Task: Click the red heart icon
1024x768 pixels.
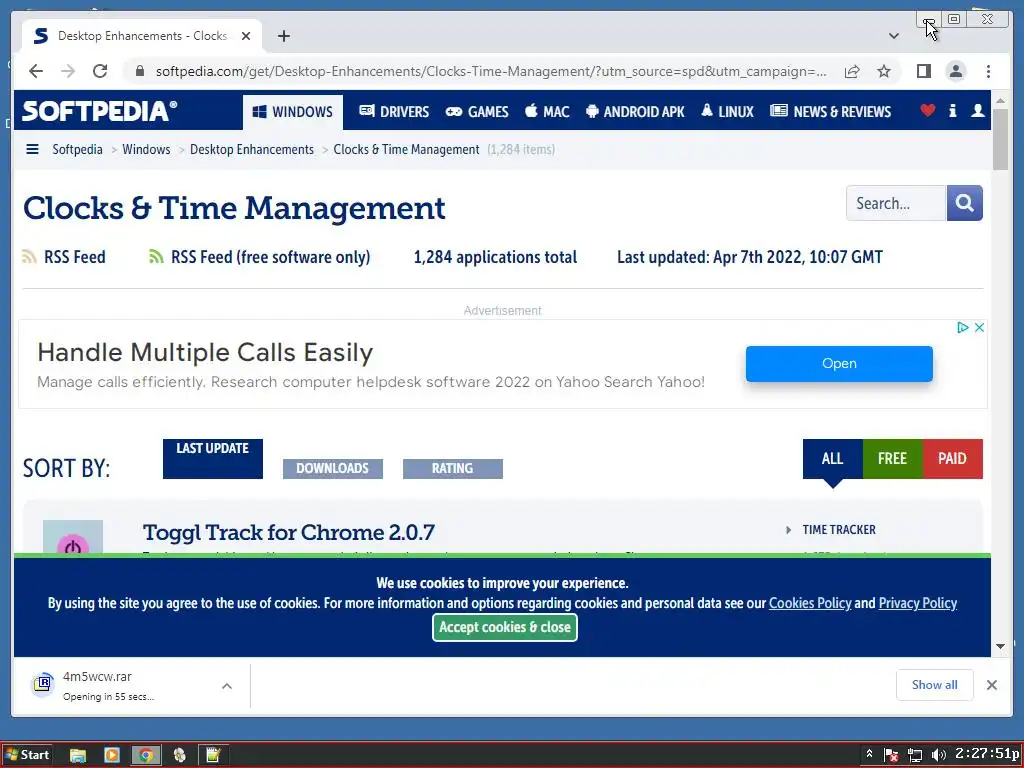Action: click(927, 110)
